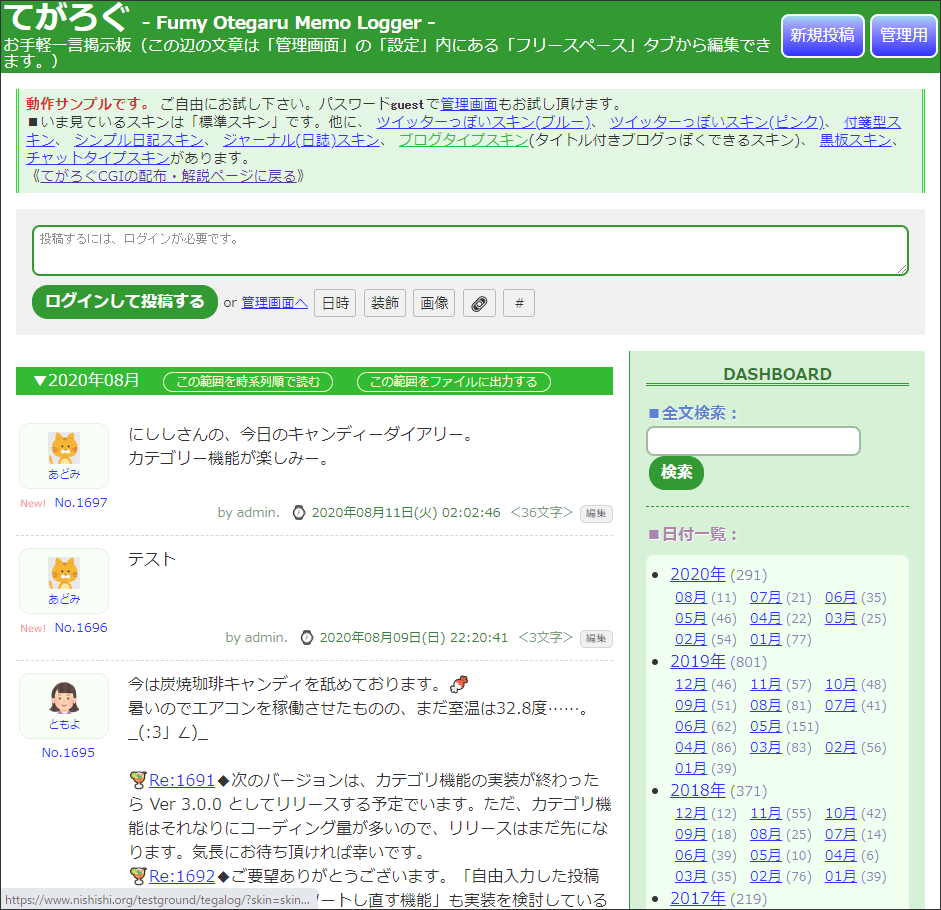Select the 画像 image insert icon

[x=434, y=302]
